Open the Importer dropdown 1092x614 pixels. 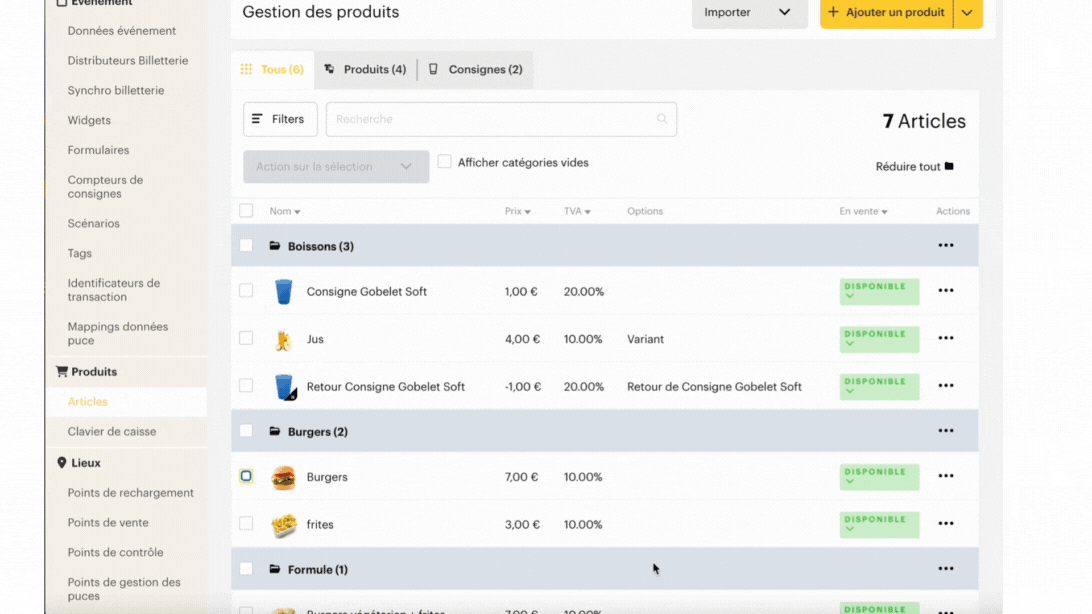[x=749, y=13]
